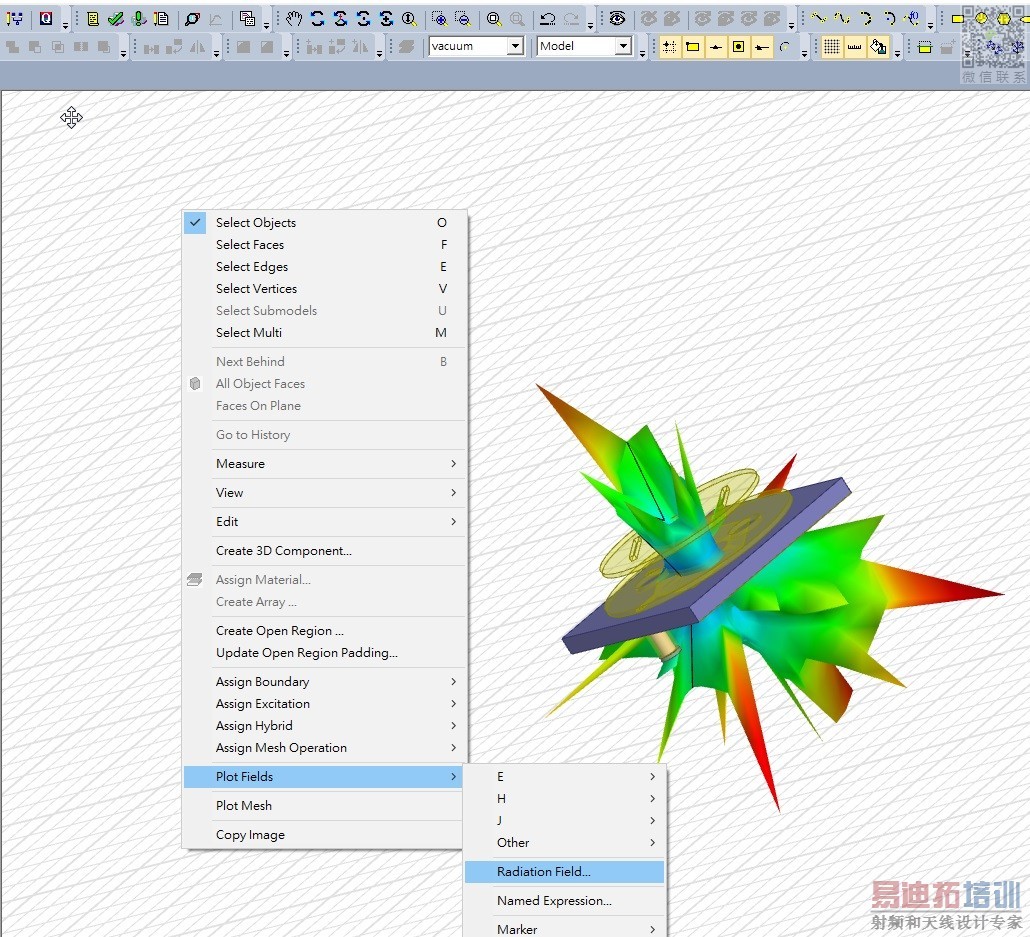Screen dimensions: 1030x937
Task: Toggle the Snap to Quadrant button
Action: tap(761, 47)
